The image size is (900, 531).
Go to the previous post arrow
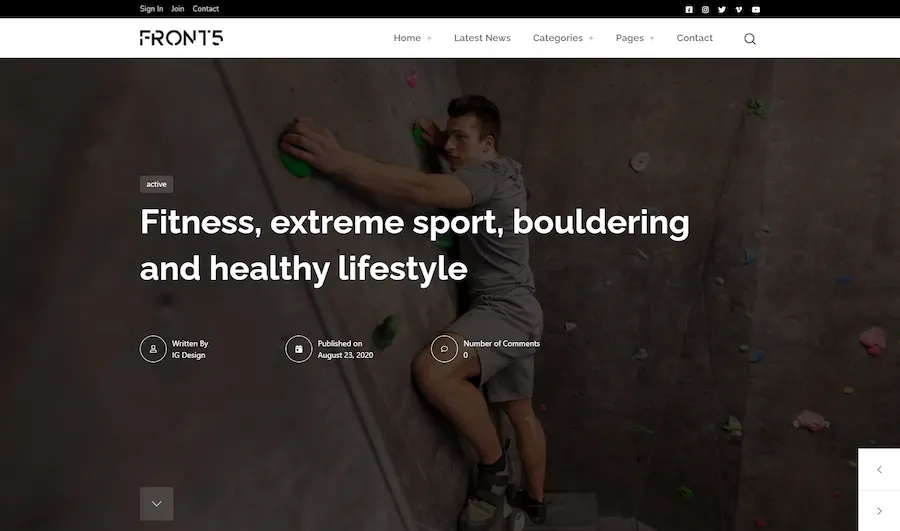click(879, 470)
